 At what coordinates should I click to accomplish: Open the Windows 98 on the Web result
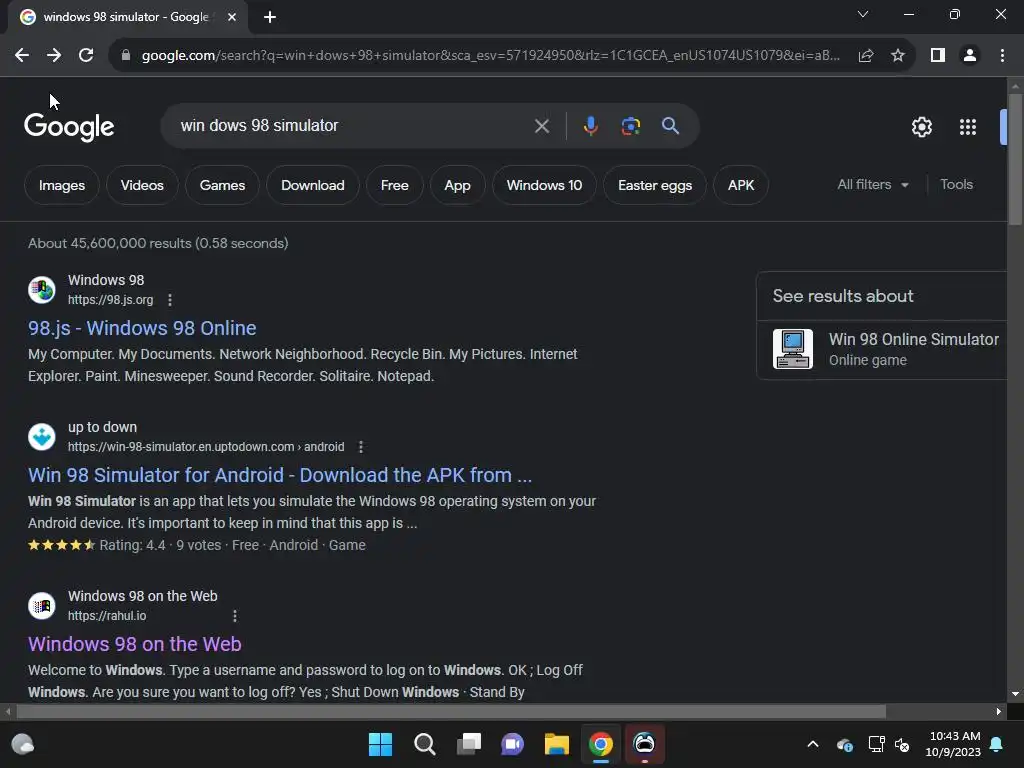135,645
